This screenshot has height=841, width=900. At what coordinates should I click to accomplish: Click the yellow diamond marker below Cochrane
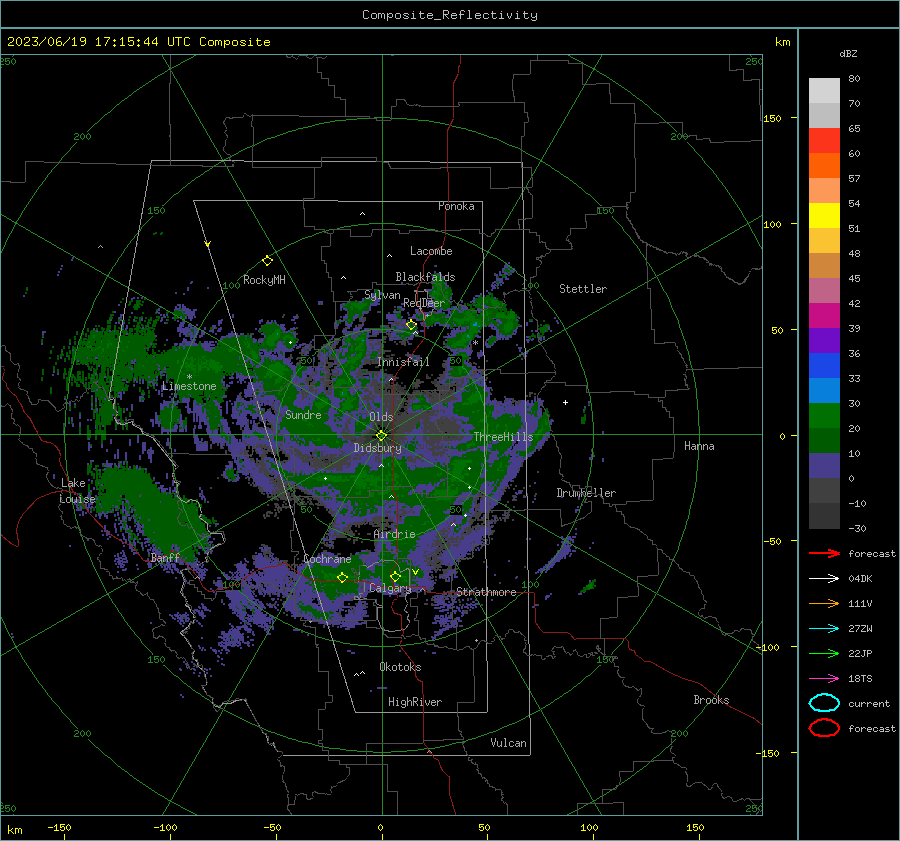tap(342, 578)
